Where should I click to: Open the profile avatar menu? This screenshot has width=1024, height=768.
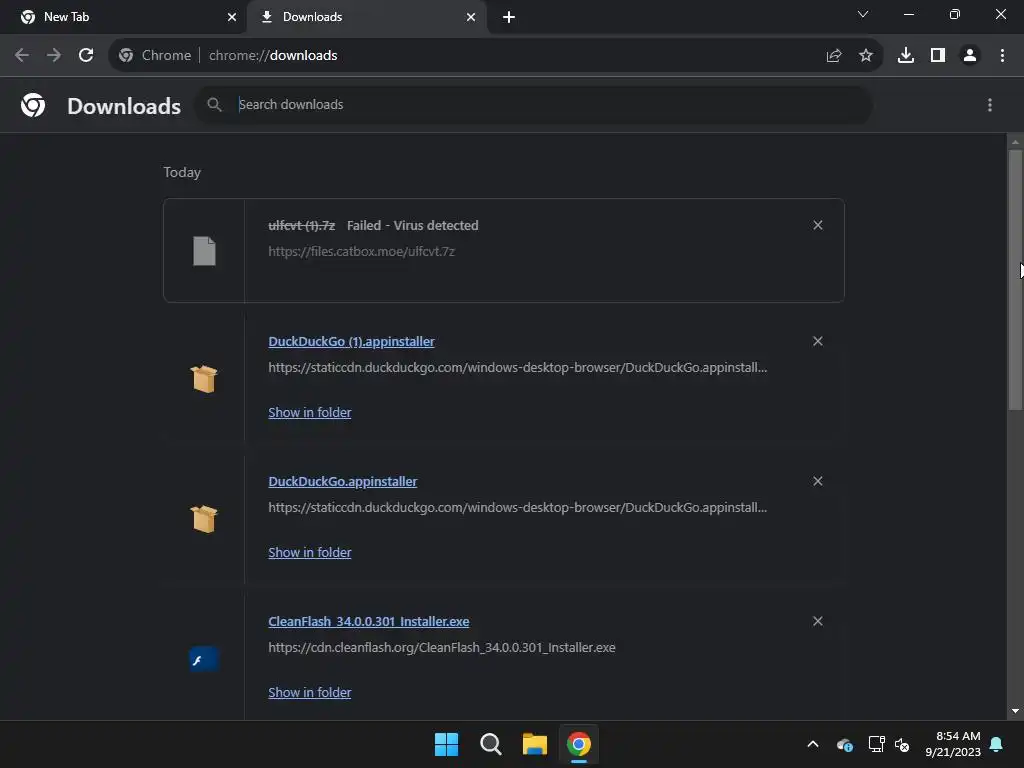pyautogui.click(x=970, y=56)
